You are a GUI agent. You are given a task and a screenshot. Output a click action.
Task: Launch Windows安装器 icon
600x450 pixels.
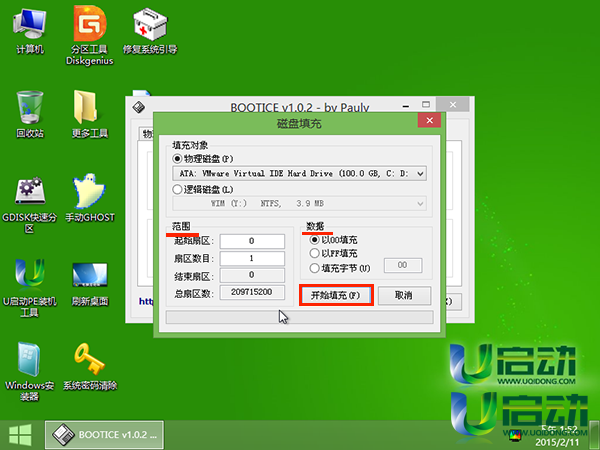pos(29,372)
